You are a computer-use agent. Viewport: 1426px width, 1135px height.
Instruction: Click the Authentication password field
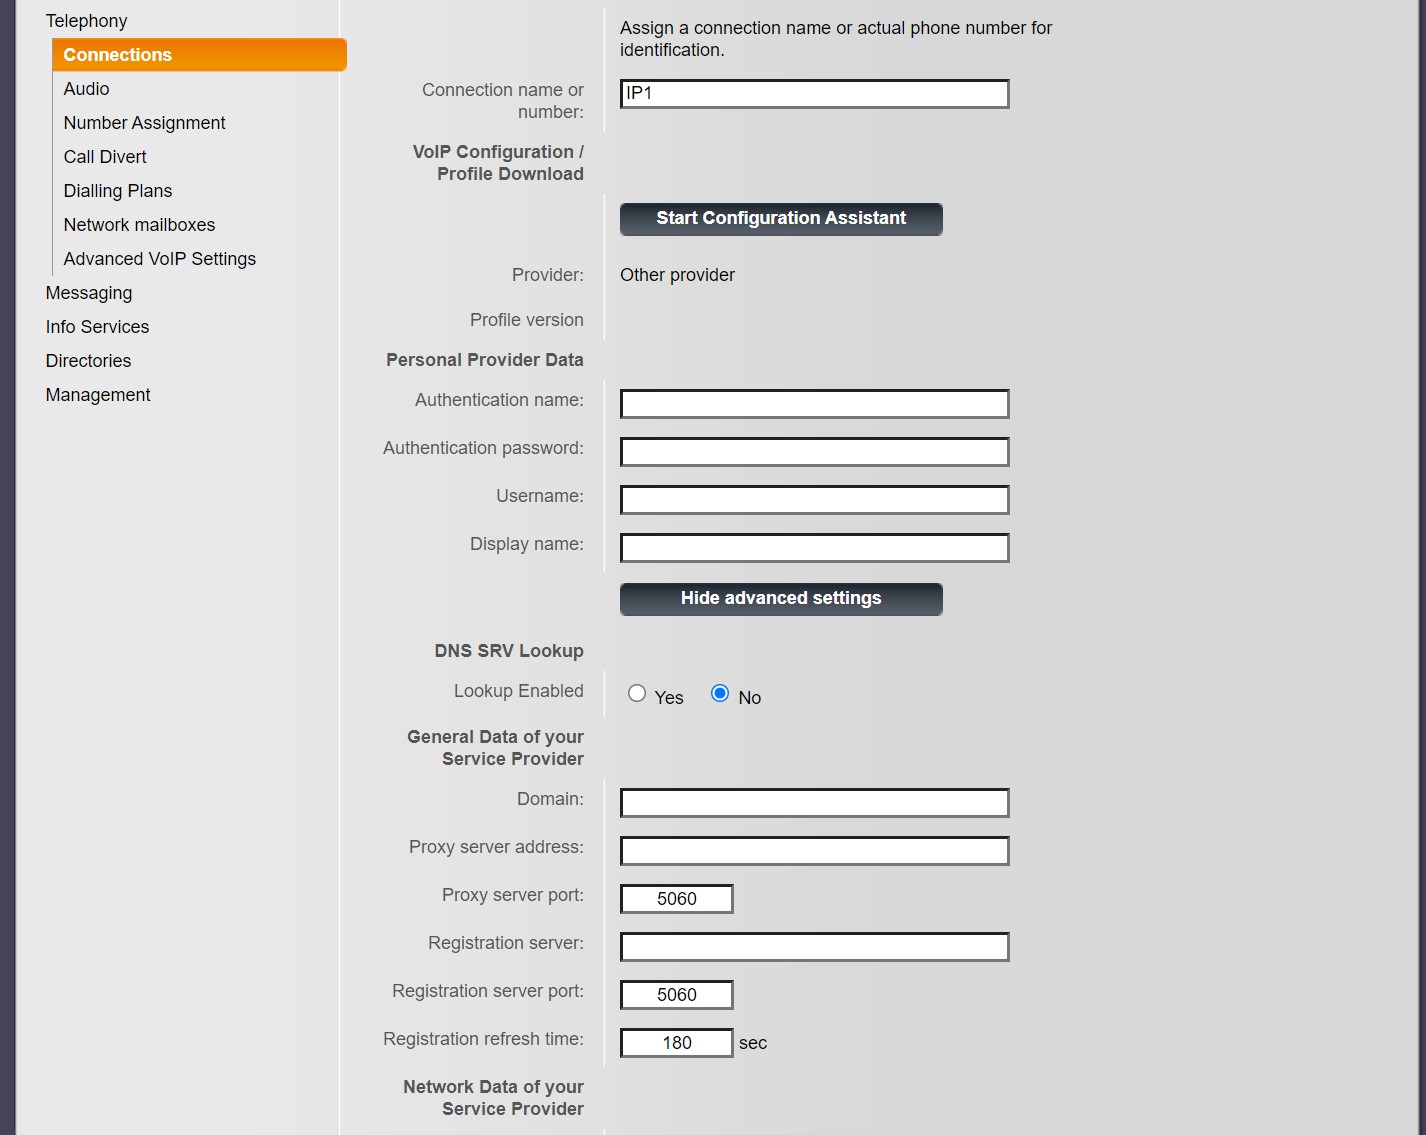pyautogui.click(x=814, y=452)
